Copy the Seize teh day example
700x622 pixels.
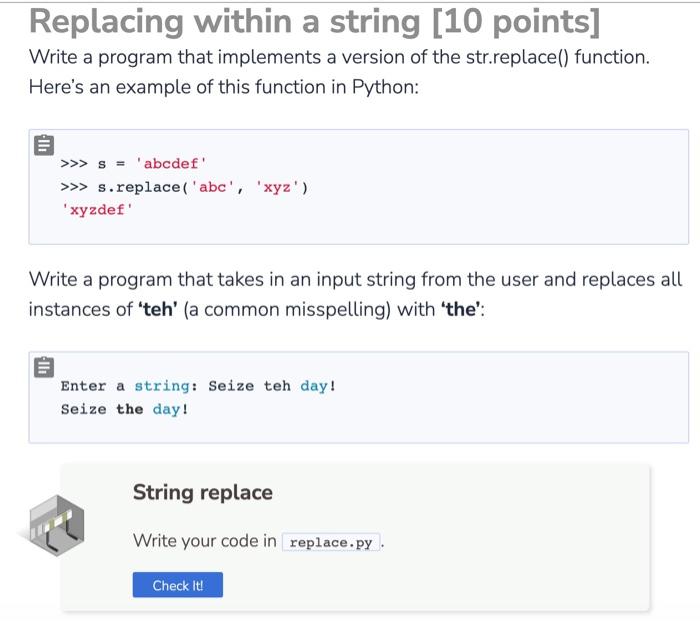(44, 367)
